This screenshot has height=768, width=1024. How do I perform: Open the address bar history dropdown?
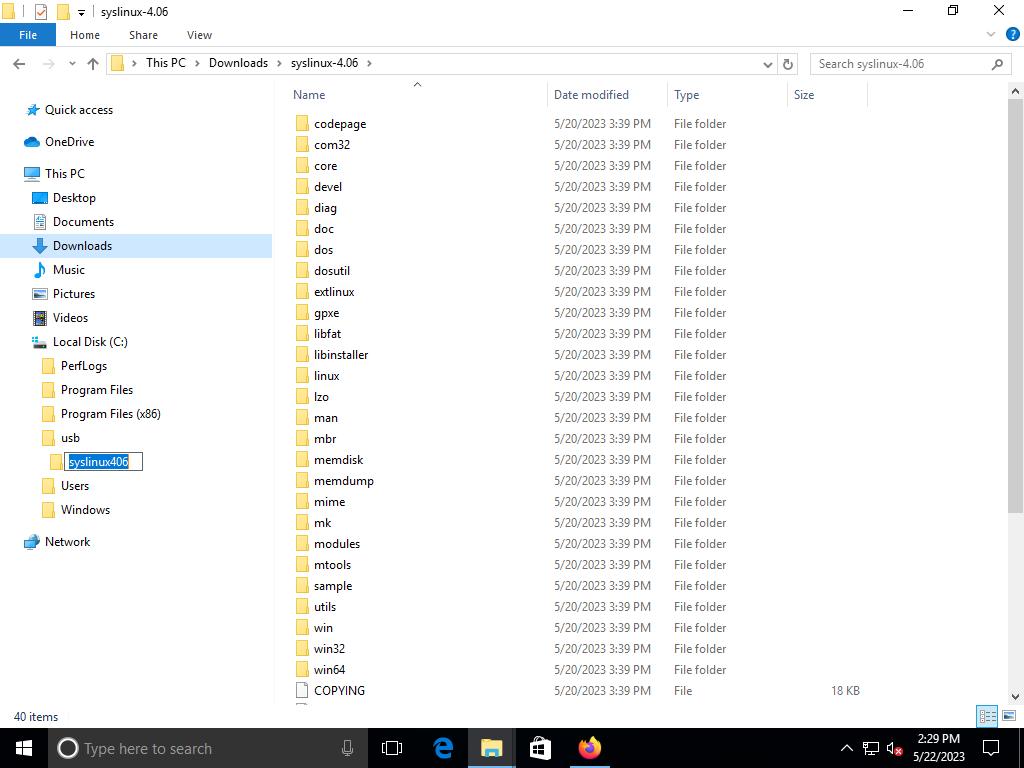(x=767, y=64)
